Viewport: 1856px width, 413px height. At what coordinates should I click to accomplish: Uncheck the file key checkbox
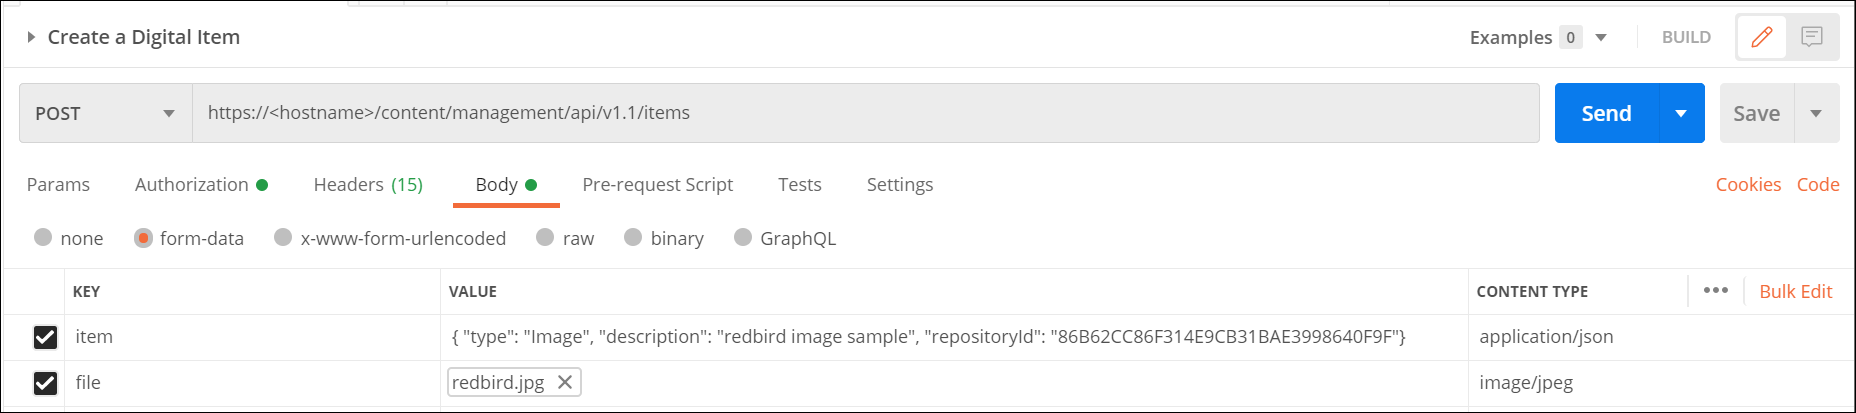[45, 383]
